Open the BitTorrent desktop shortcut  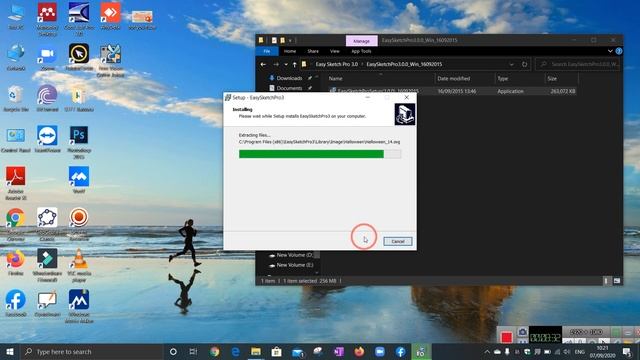point(47,99)
